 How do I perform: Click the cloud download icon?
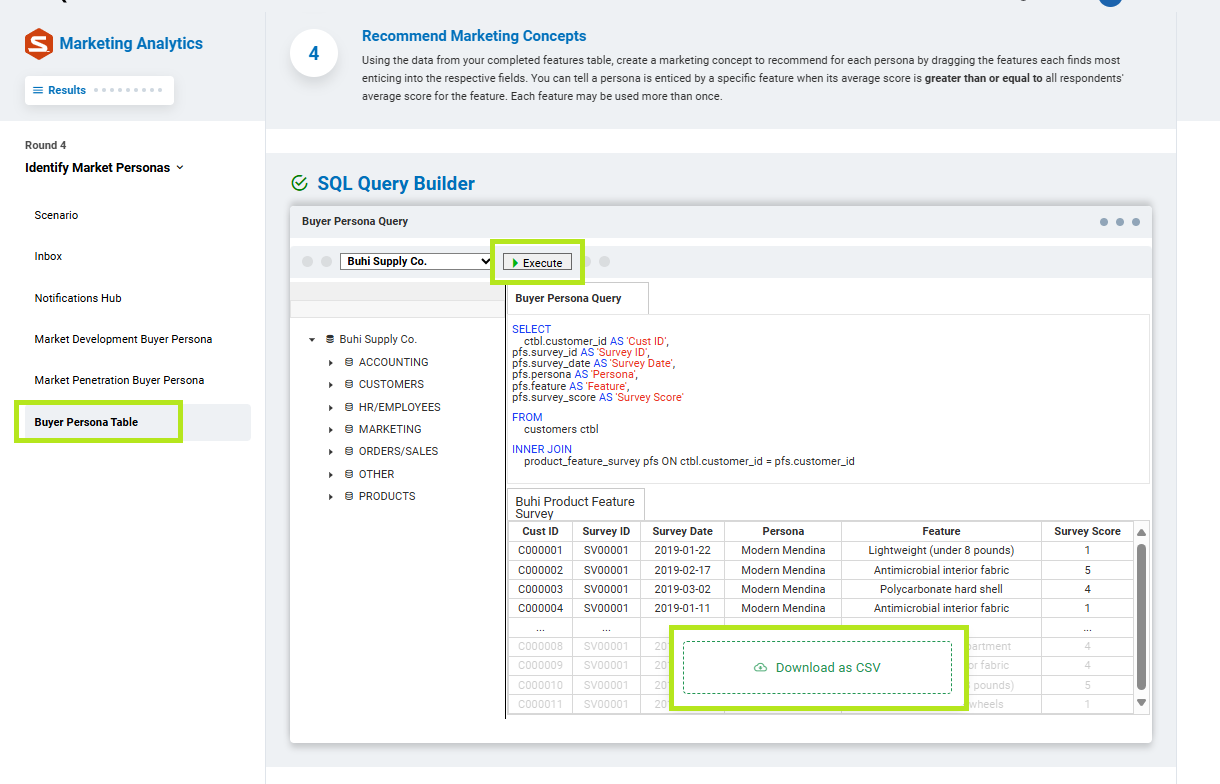coord(760,668)
